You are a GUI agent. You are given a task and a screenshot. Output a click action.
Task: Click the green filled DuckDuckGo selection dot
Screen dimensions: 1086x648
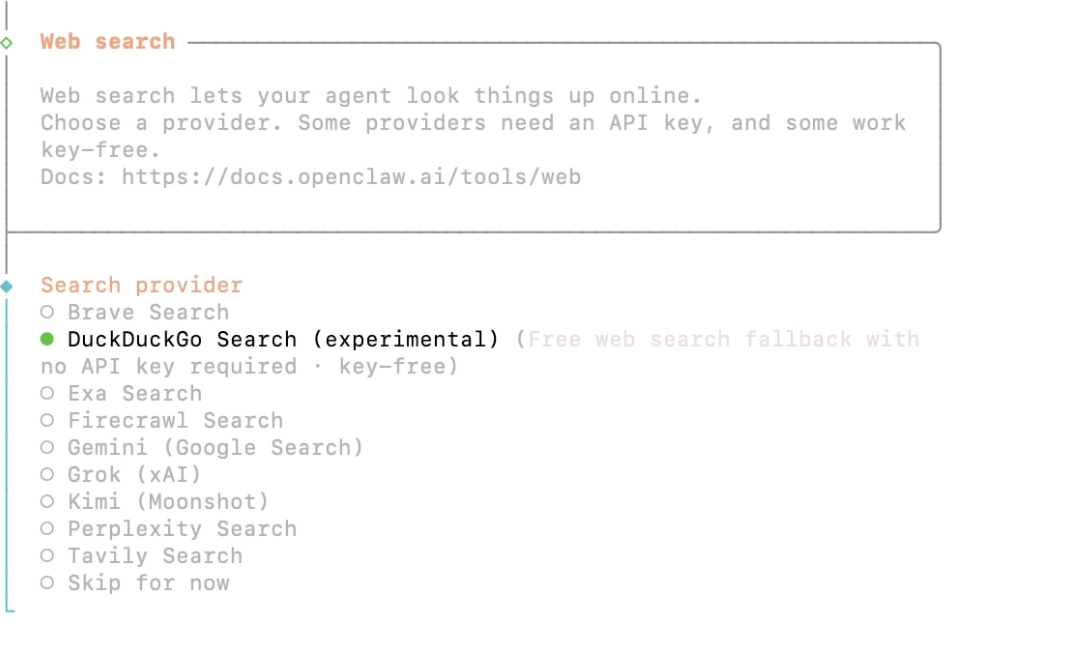46,339
